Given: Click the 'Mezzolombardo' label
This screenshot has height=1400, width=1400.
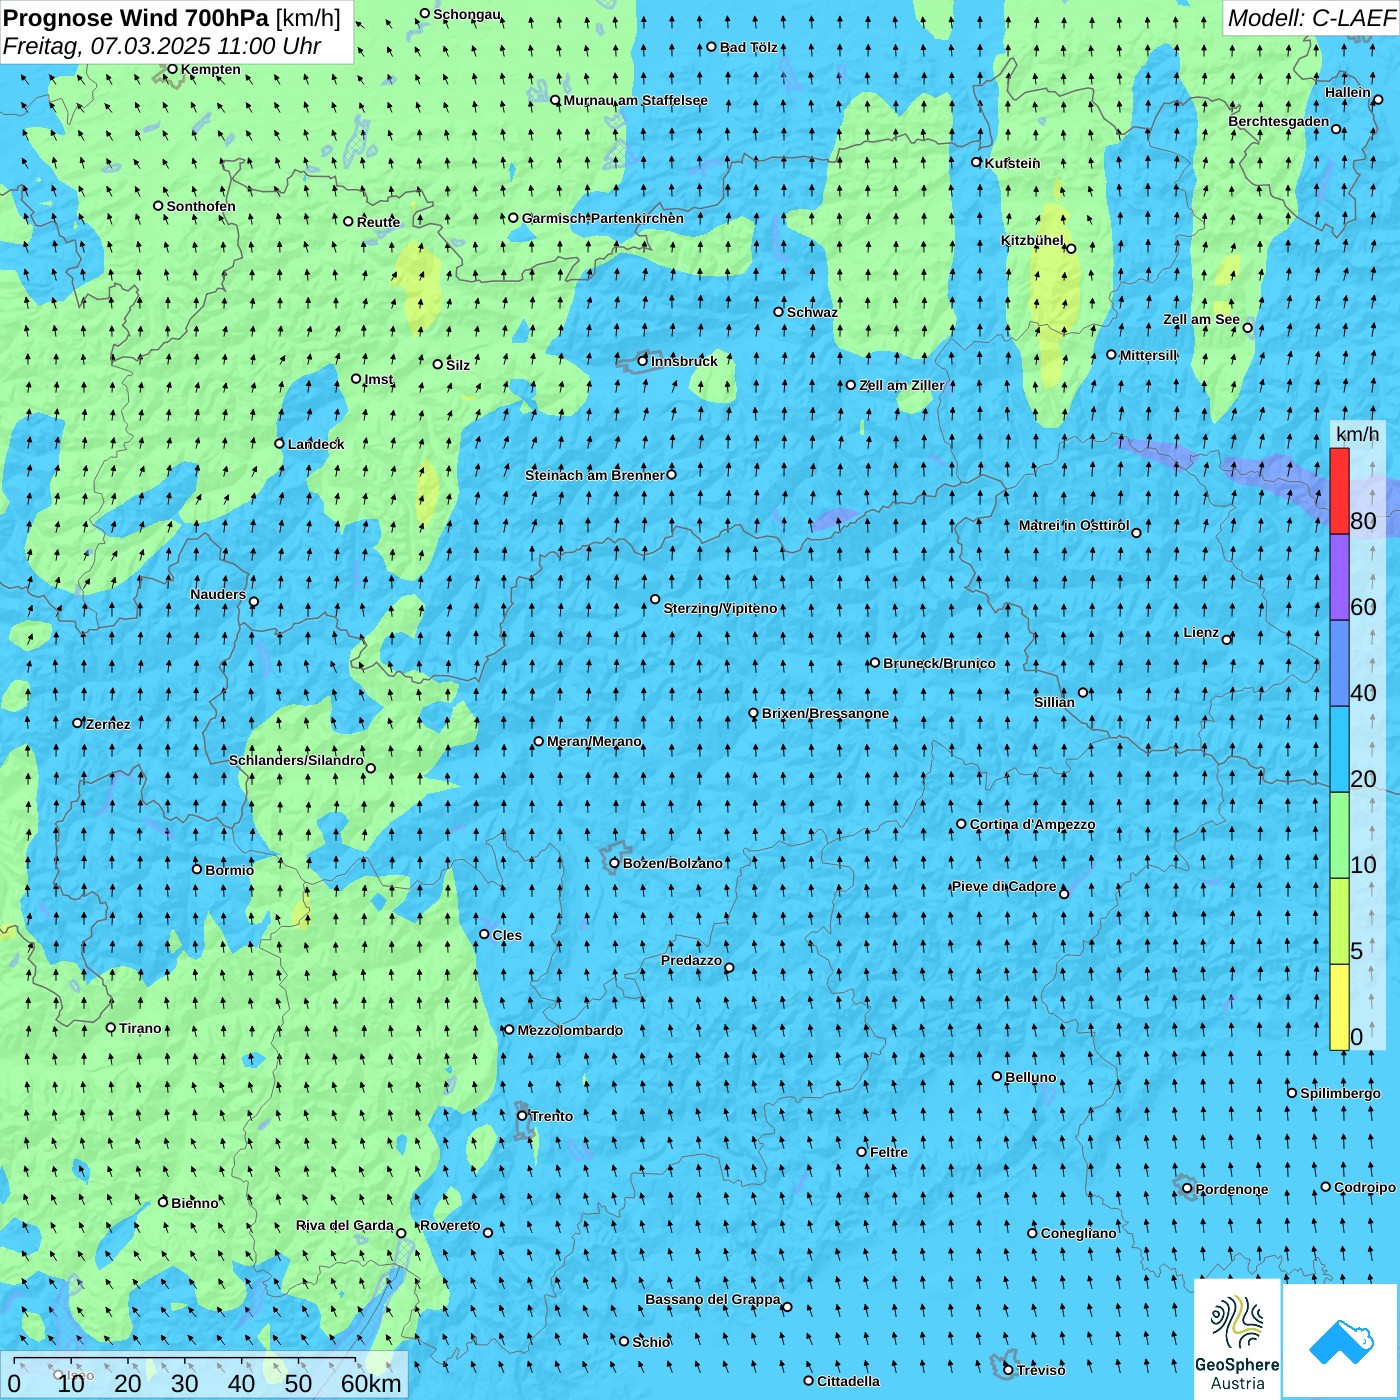Looking at the screenshot, I should pos(570,1030).
